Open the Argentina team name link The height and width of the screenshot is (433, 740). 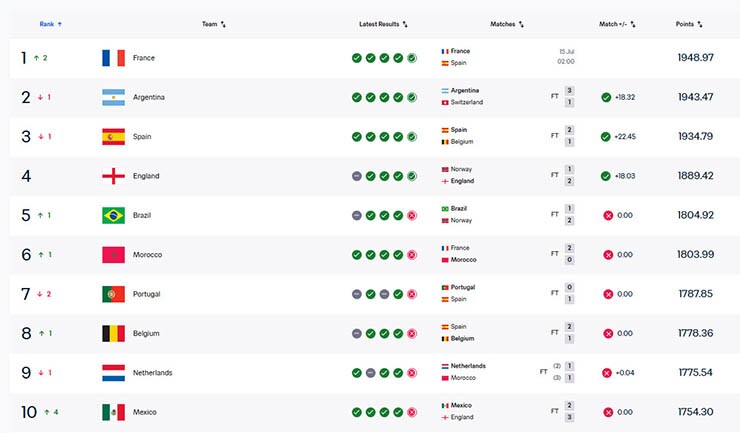click(x=149, y=97)
